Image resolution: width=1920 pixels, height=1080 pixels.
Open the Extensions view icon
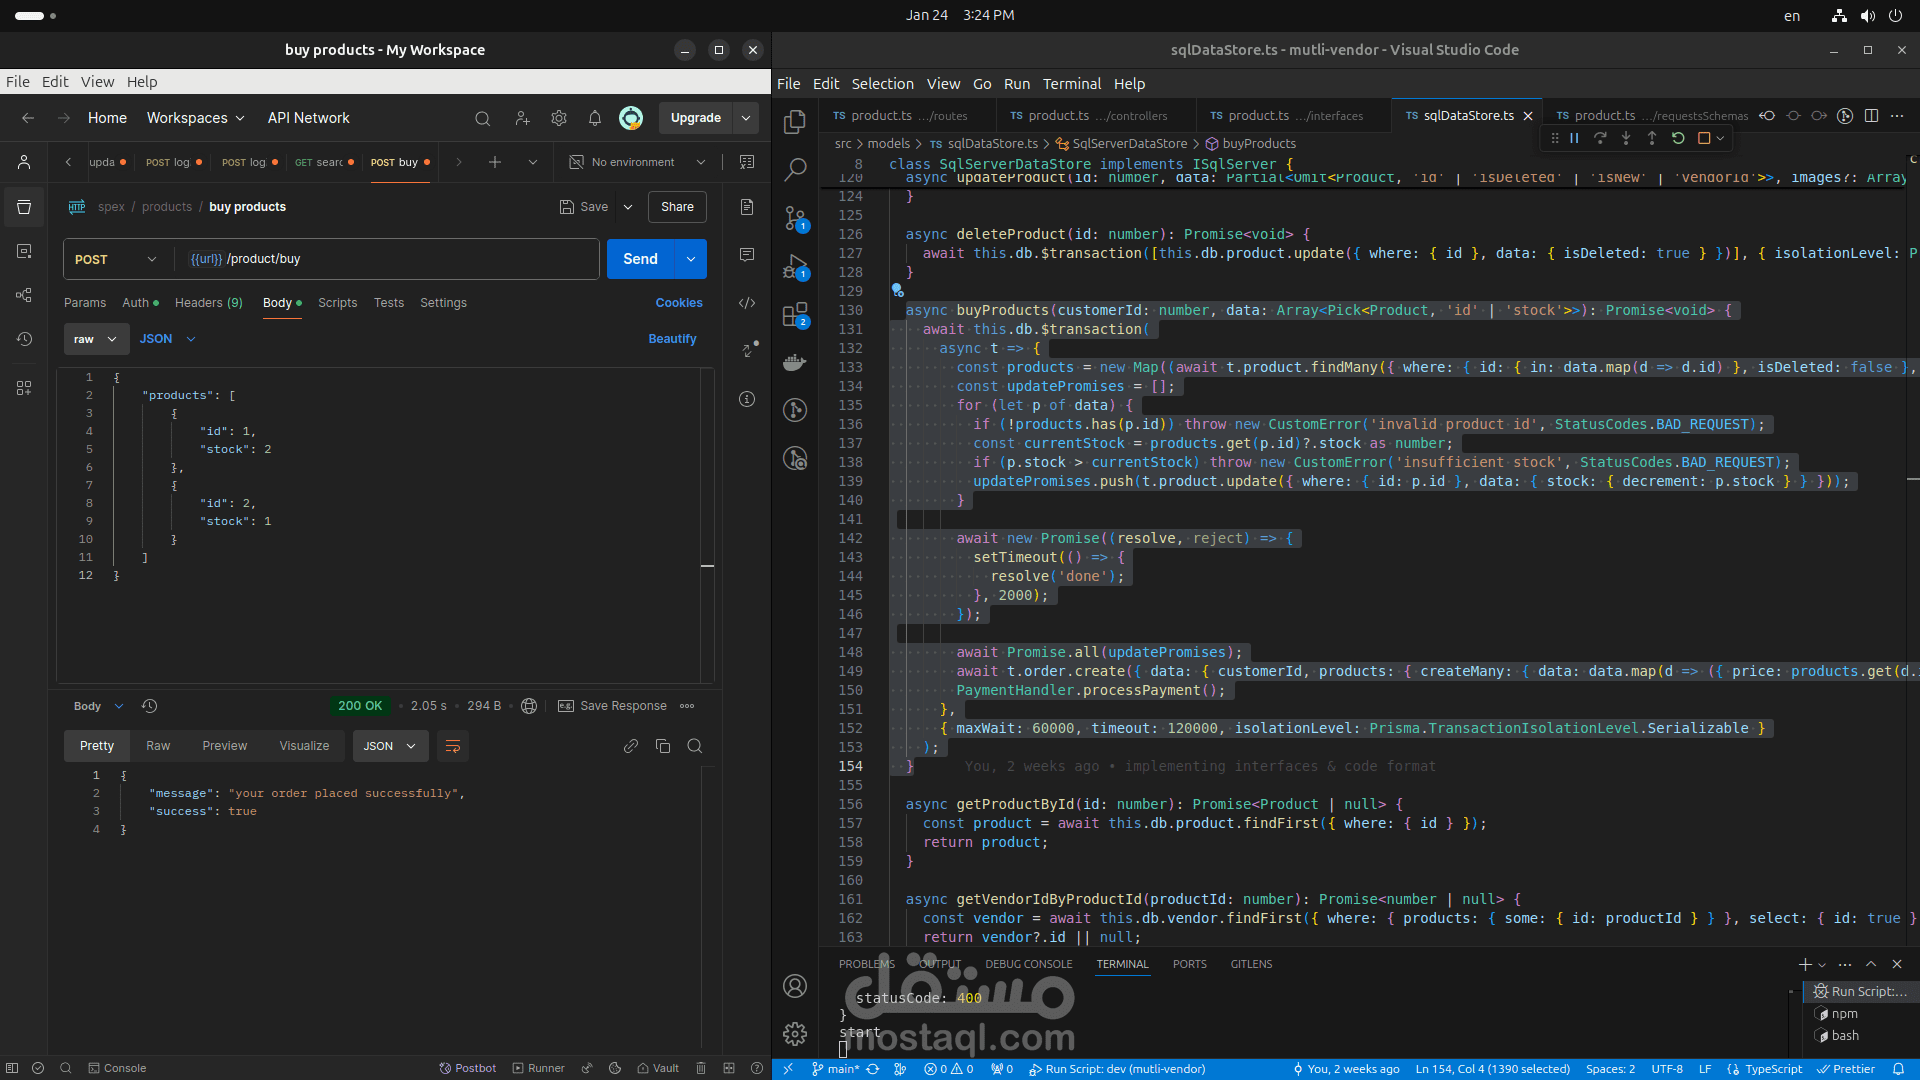pos(795,315)
